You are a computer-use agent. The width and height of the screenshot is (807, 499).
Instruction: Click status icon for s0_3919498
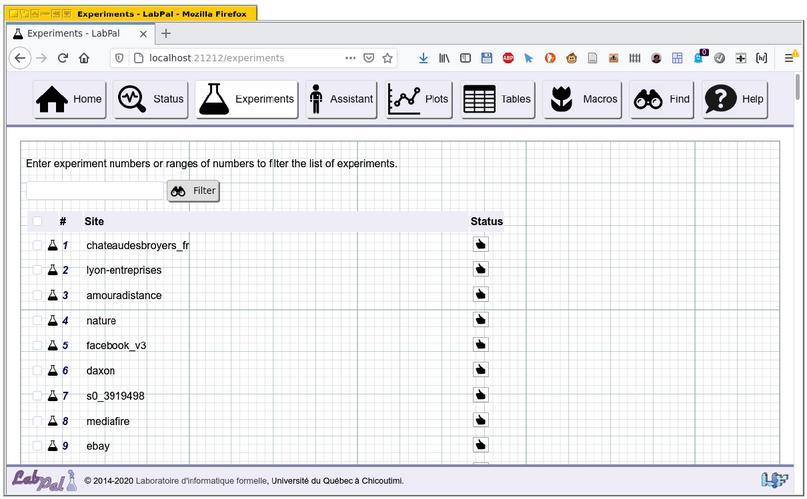tap(481, 395)
